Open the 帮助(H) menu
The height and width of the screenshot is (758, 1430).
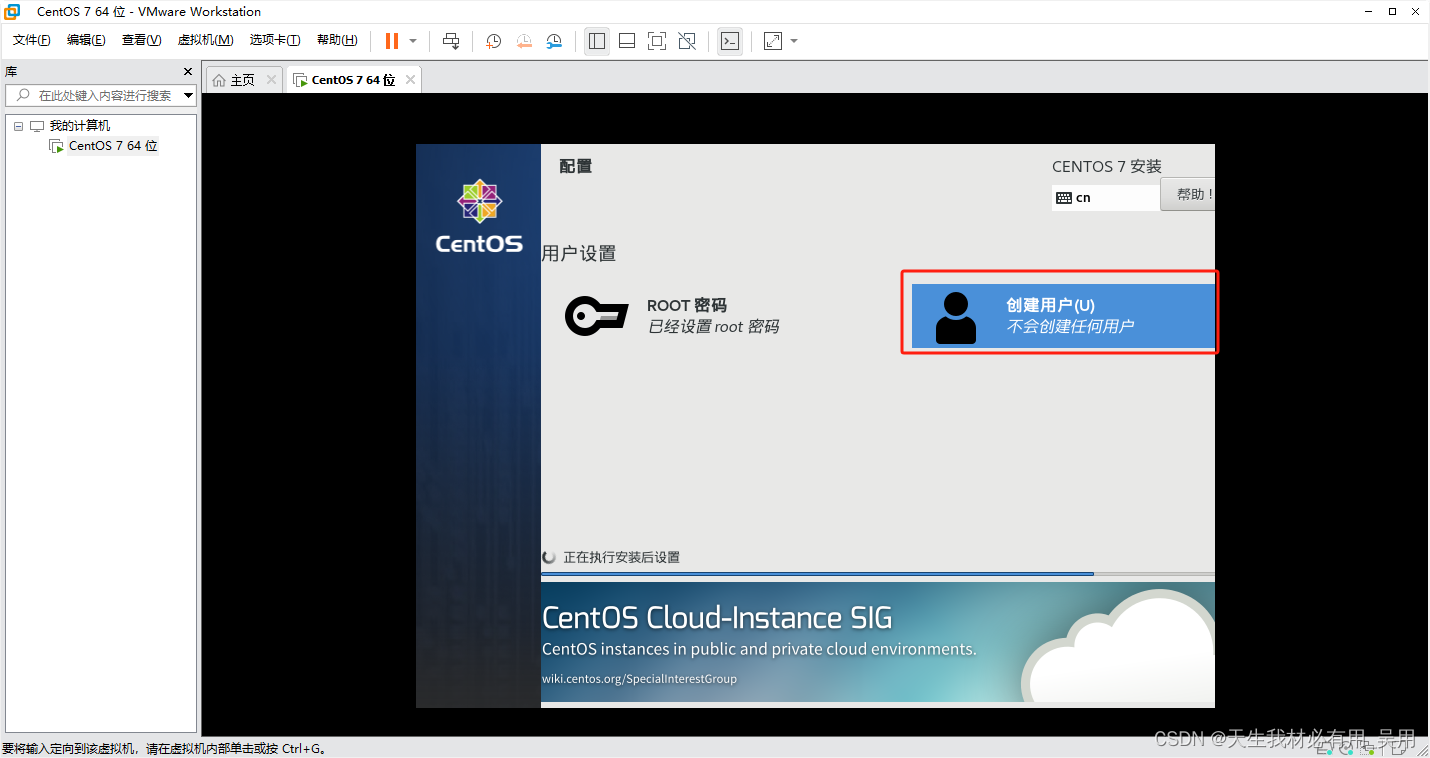pos(337,40)
